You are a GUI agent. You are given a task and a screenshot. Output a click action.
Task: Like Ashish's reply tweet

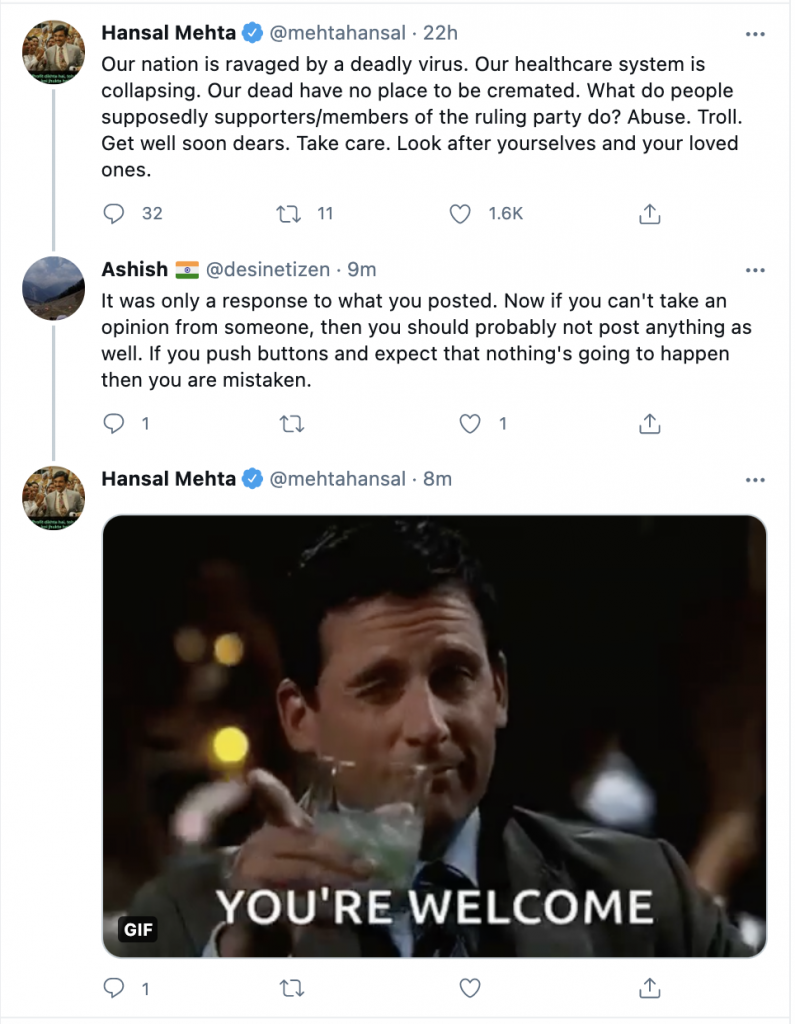pos(470,424)
